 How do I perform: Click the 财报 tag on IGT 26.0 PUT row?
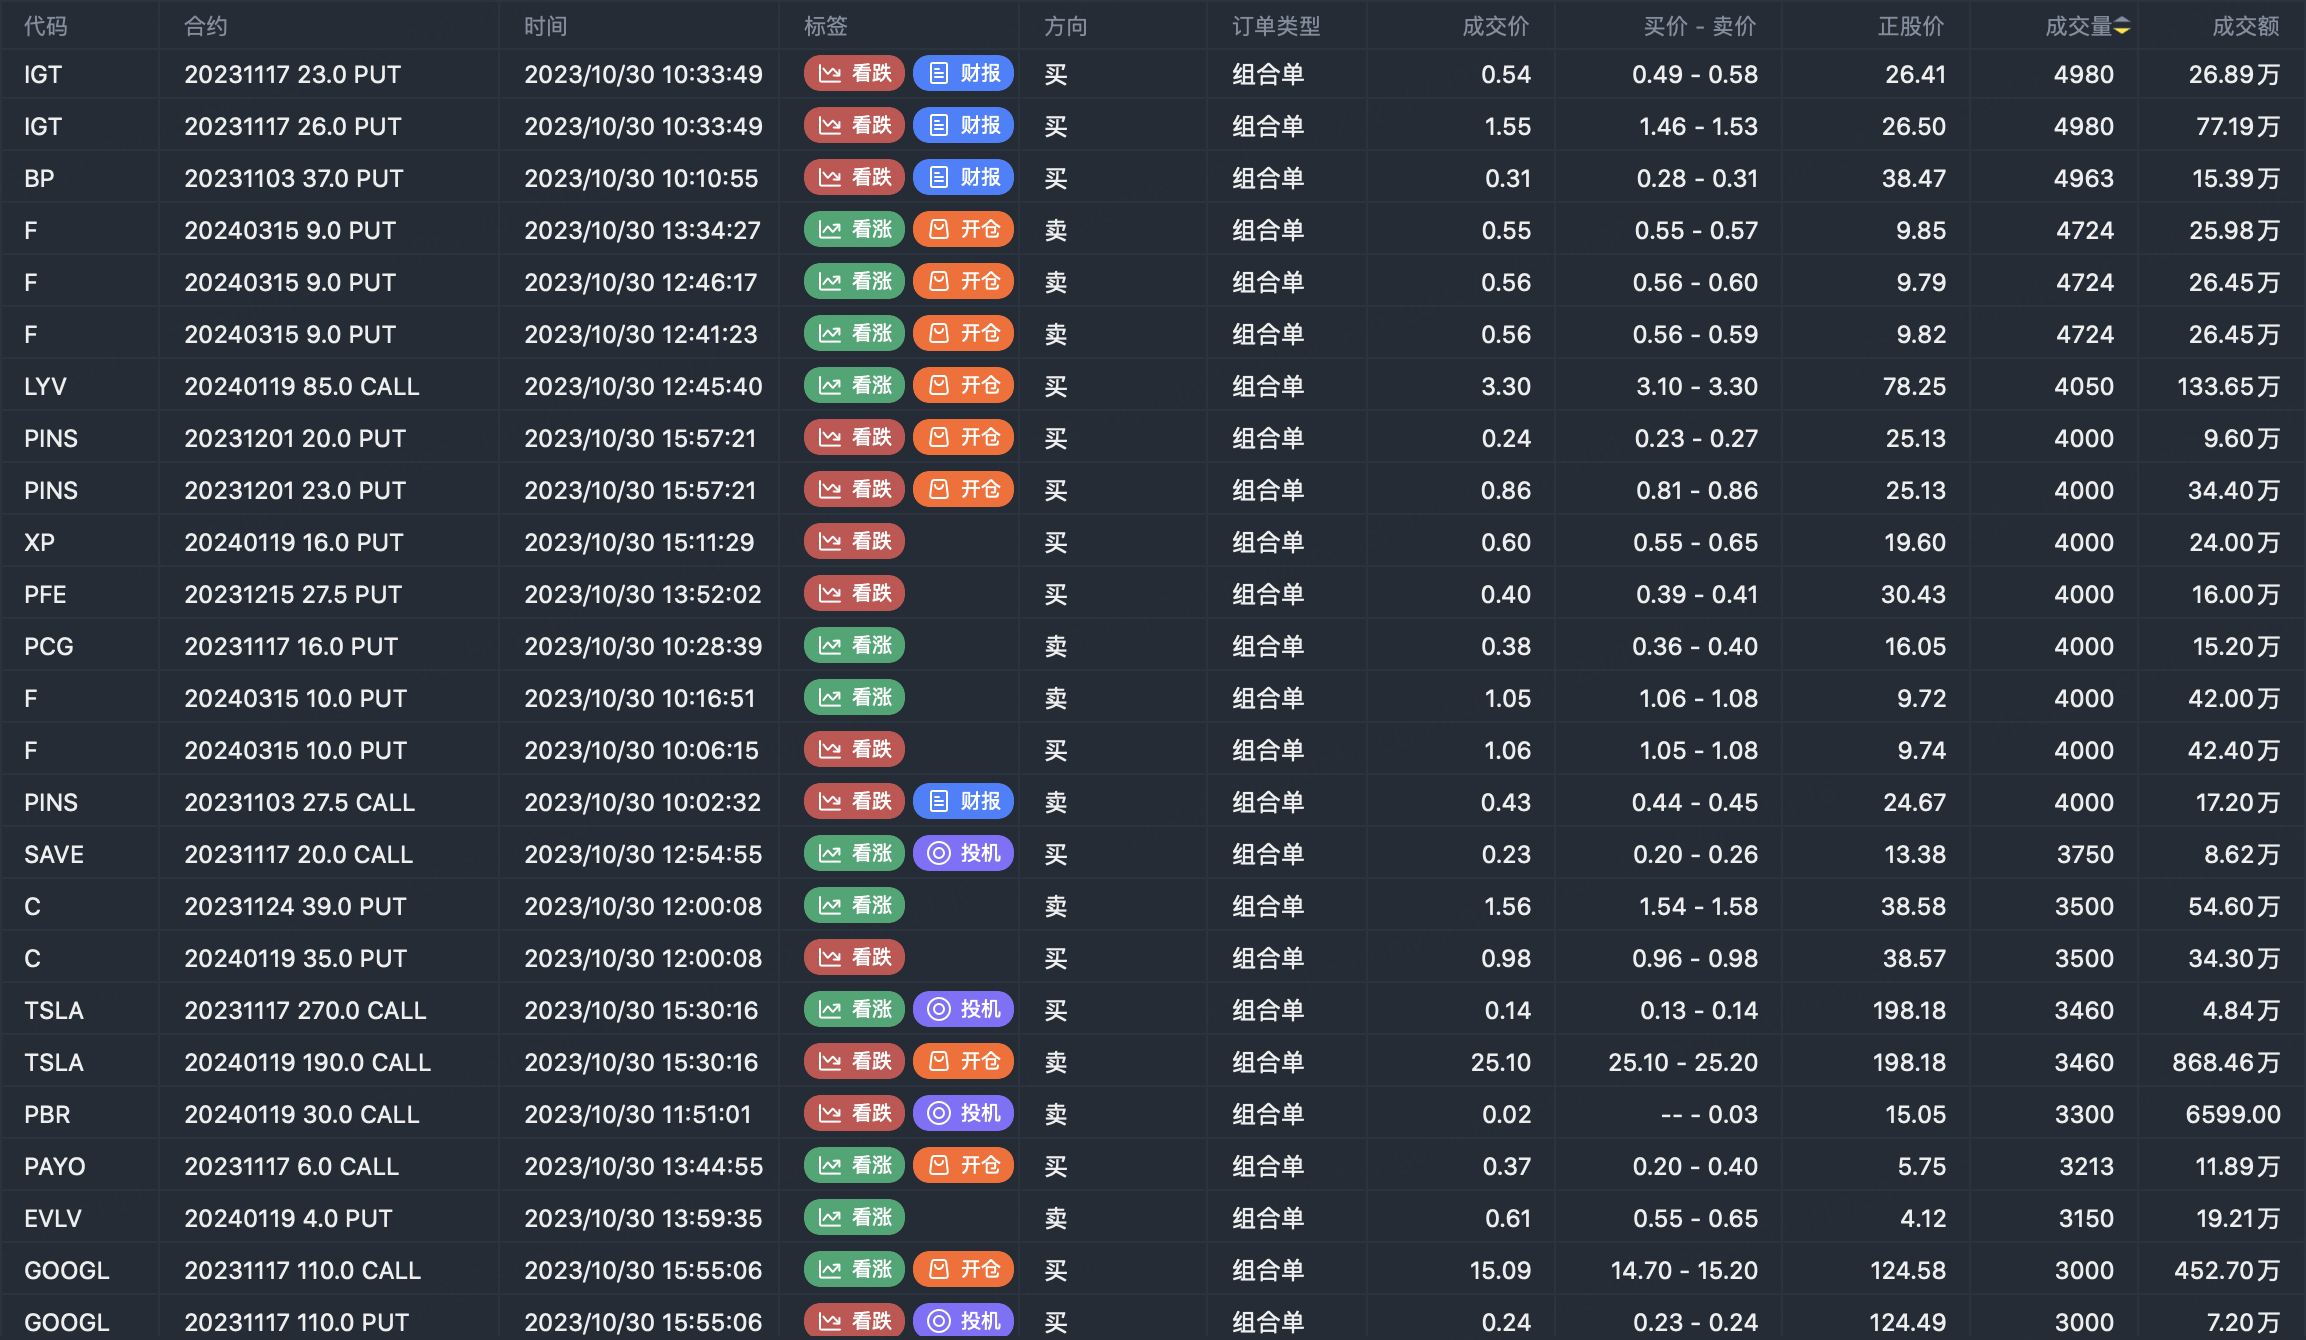click(x=964, y=125)
